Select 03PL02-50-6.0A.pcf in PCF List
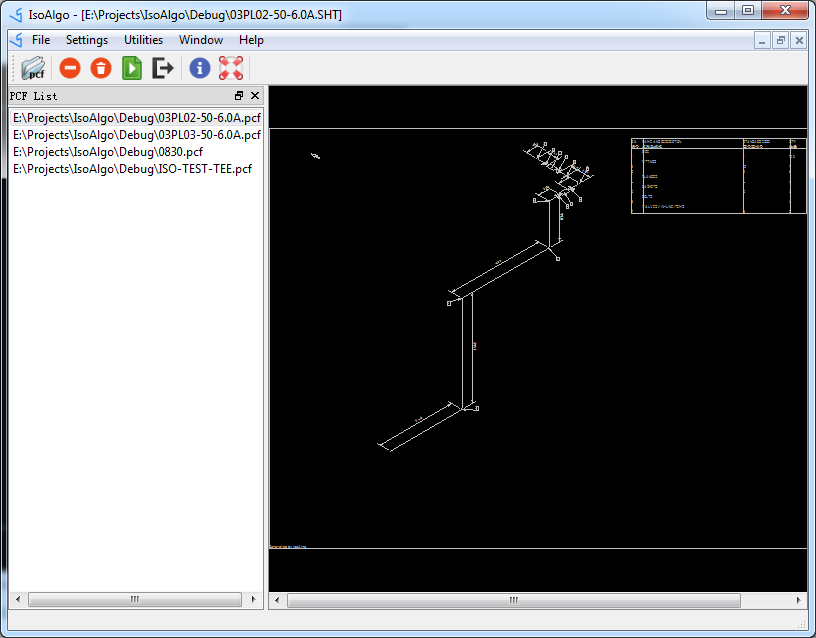This screenshot has width=816, height=638. [136, 118]
